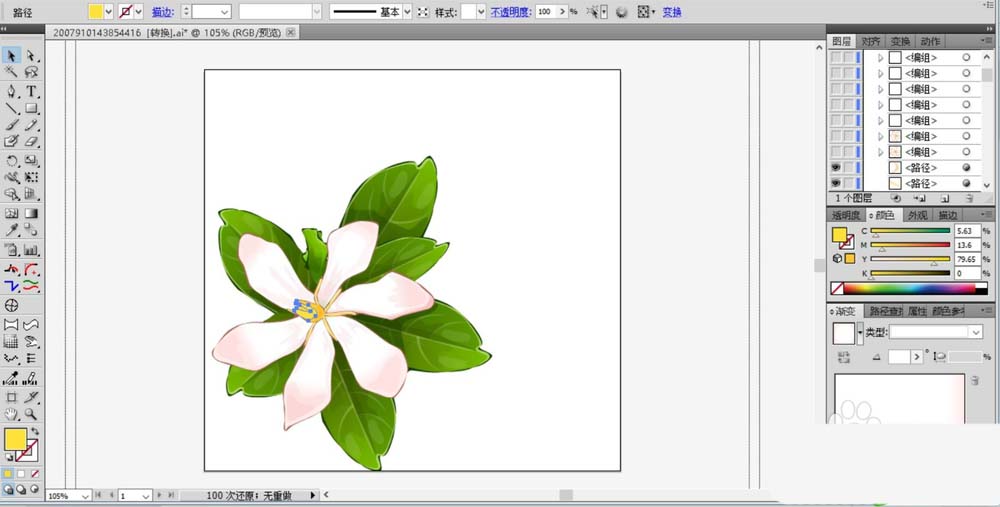Click delete selection trash in Layers panel
The height and width of the screenshot is (507, 1000).
tap(969, 199)
